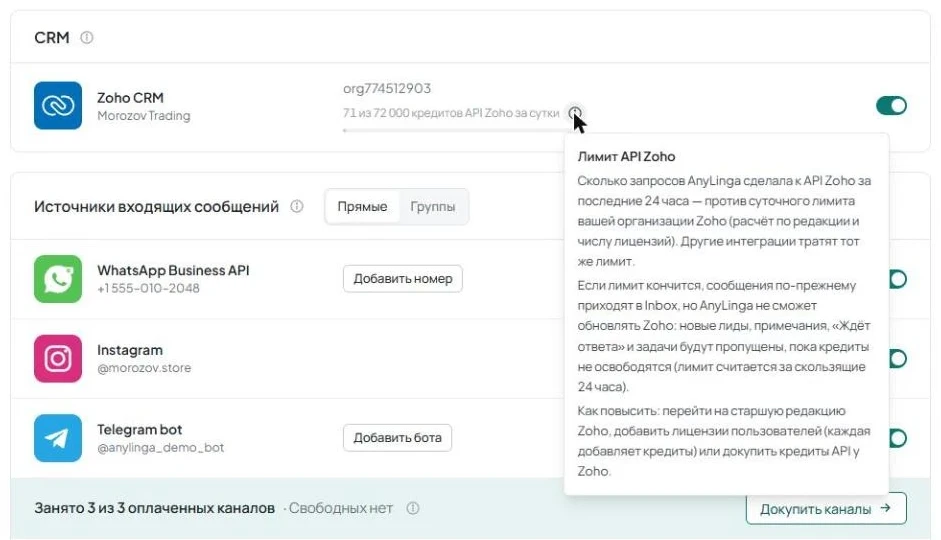Click the CRM section heading
941x540 pixels.
pos(52,38)
